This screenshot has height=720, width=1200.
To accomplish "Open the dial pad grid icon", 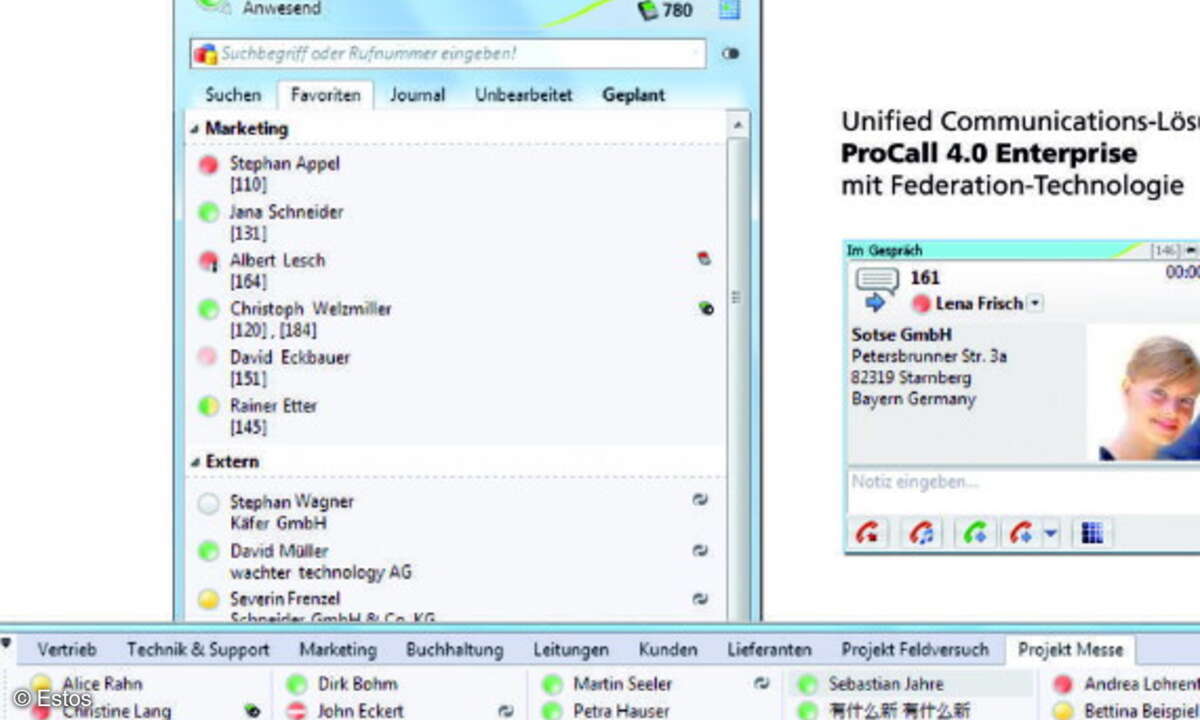I will tap(1092, 533).
